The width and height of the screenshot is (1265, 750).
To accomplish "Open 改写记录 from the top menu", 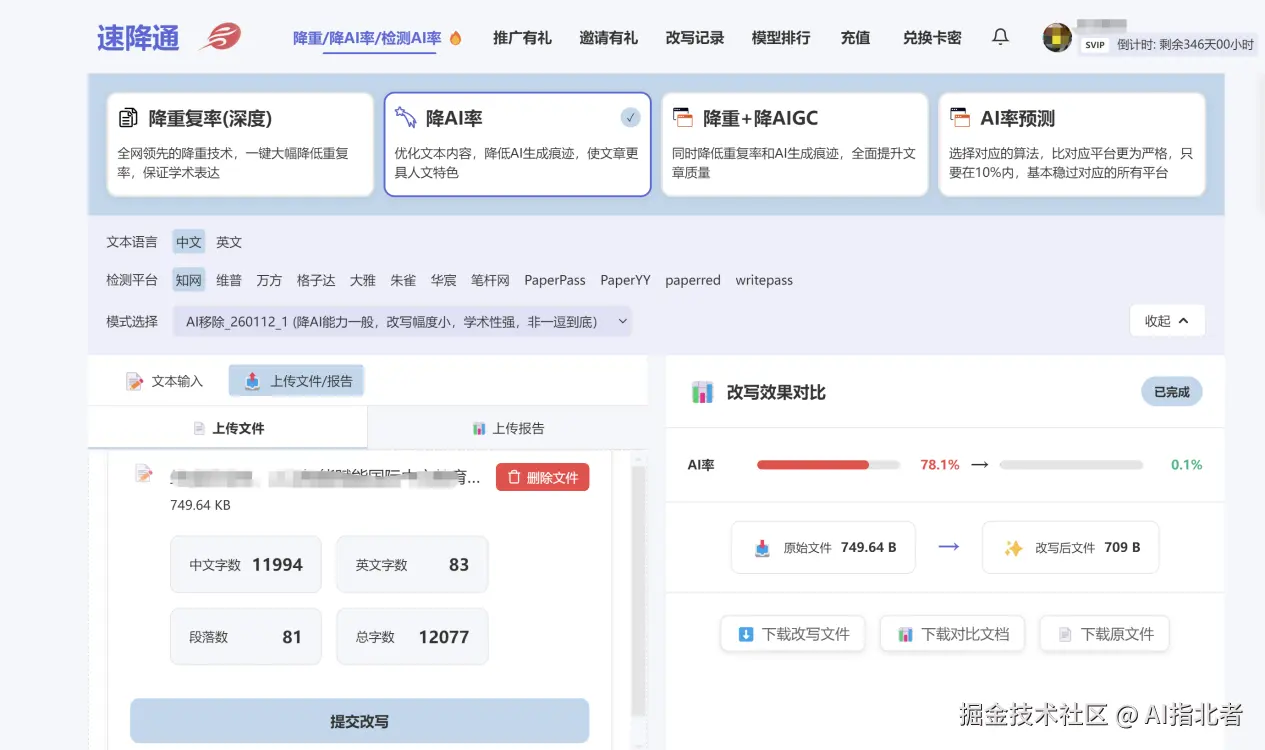I will click(x=694, y=37).
